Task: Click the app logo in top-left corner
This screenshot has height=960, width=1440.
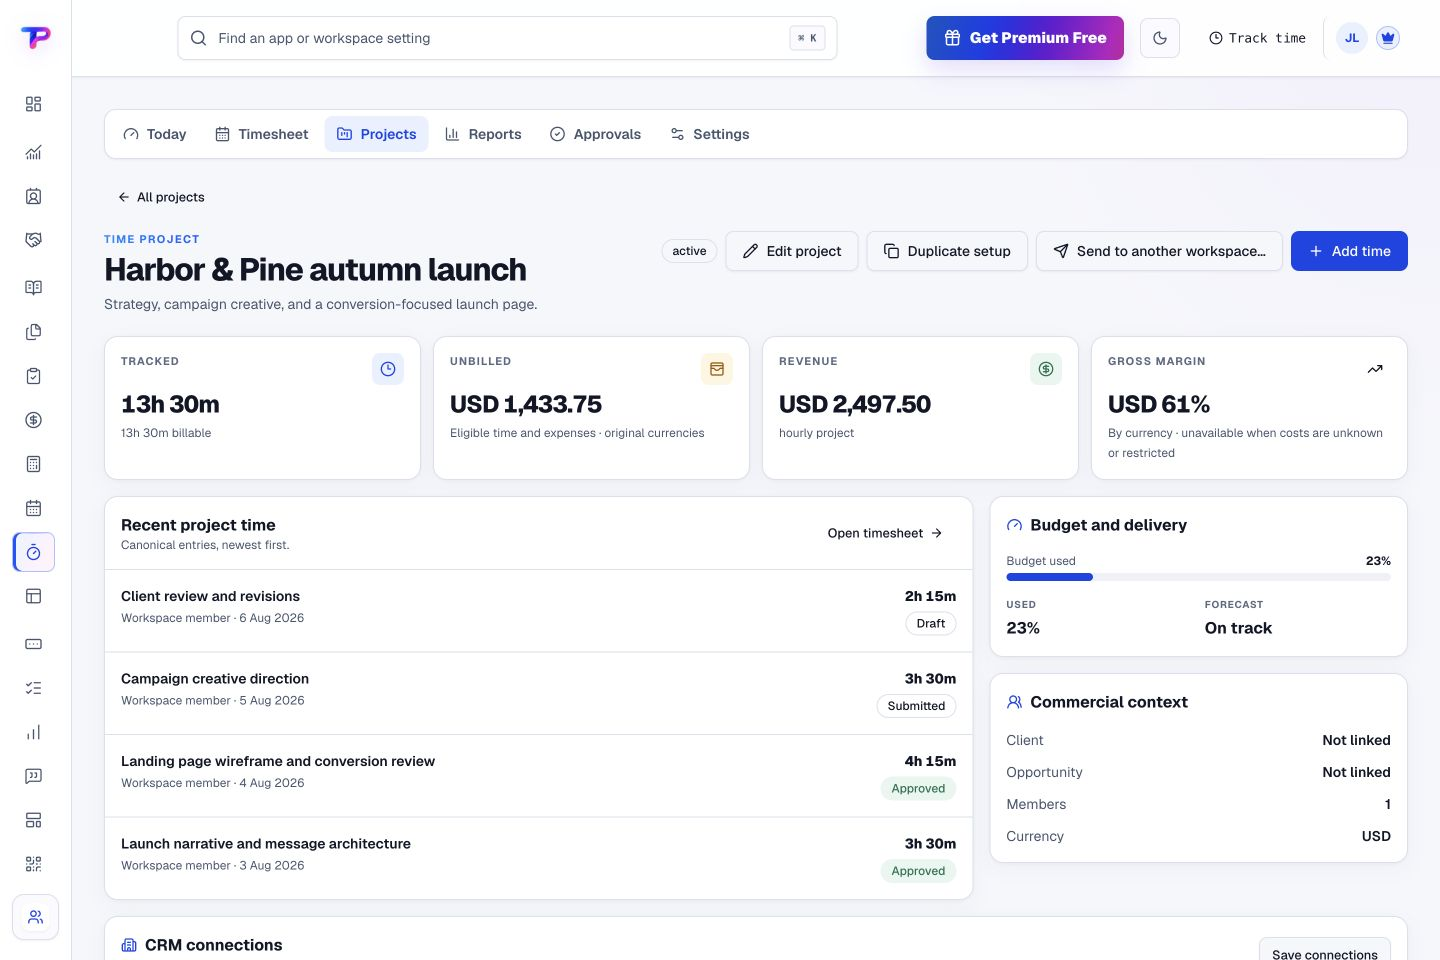Action: tap(35, 38)
